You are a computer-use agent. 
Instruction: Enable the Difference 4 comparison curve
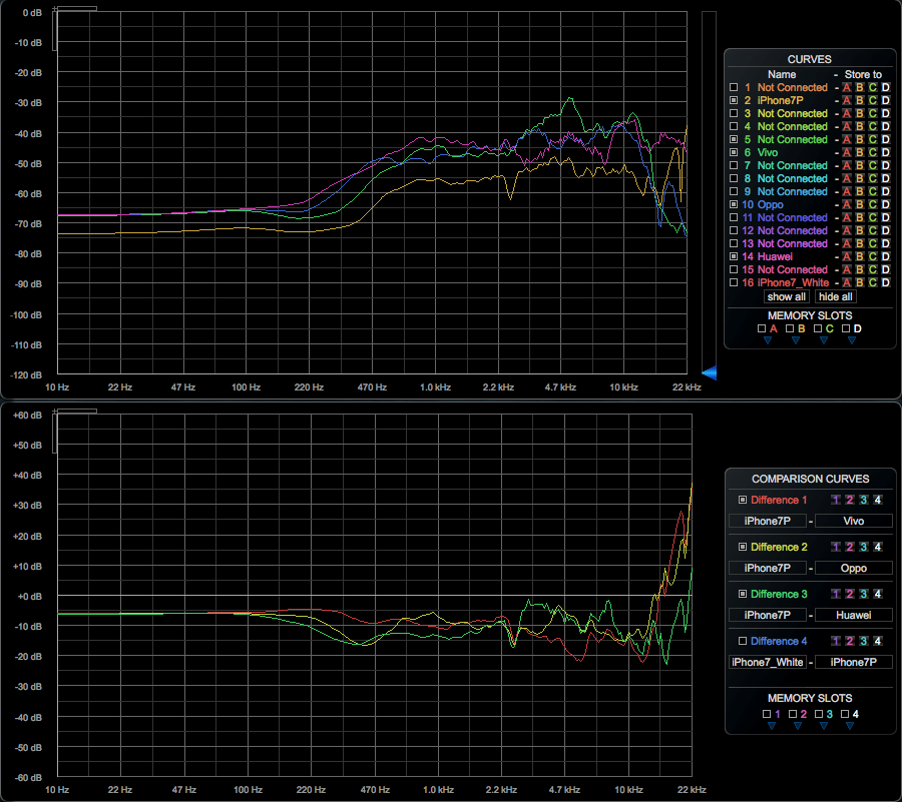click(x=743, y=639)
